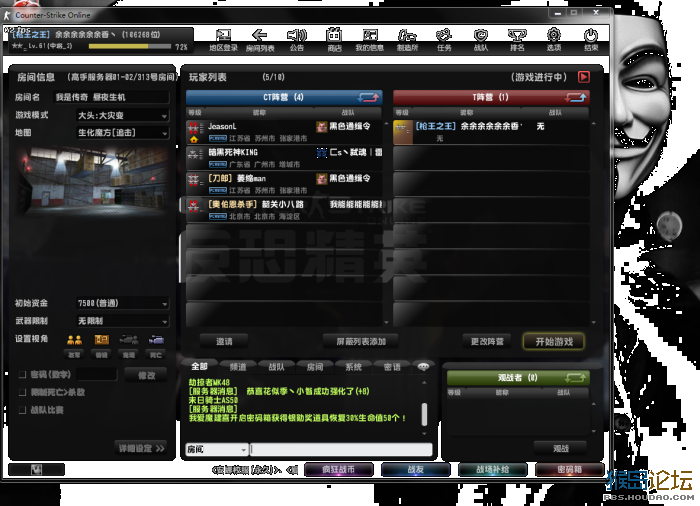Switch to the 系统 chat tab

pos(353,367)
